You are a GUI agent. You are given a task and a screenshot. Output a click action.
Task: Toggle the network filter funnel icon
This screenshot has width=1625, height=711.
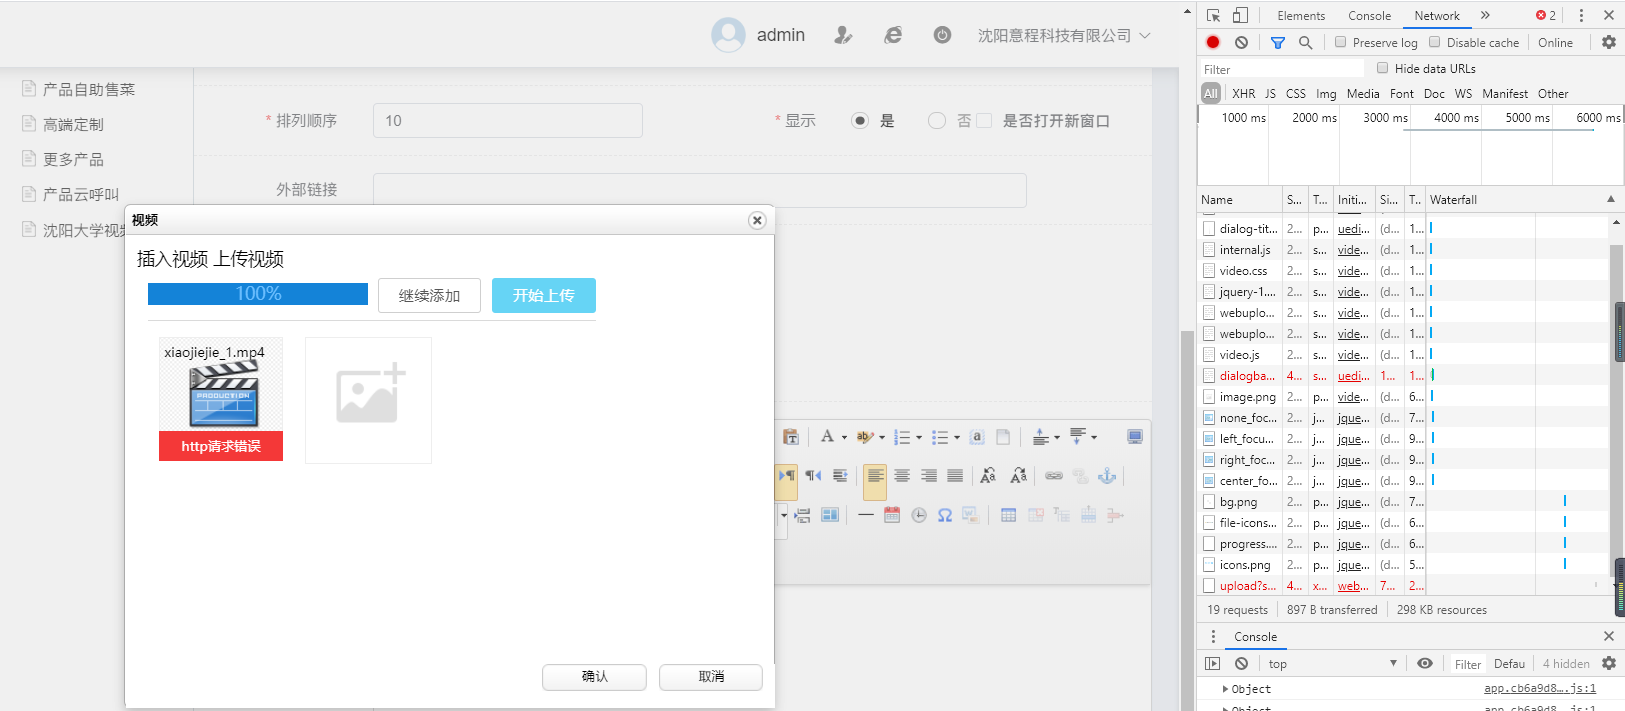(x=1277, y=42)
